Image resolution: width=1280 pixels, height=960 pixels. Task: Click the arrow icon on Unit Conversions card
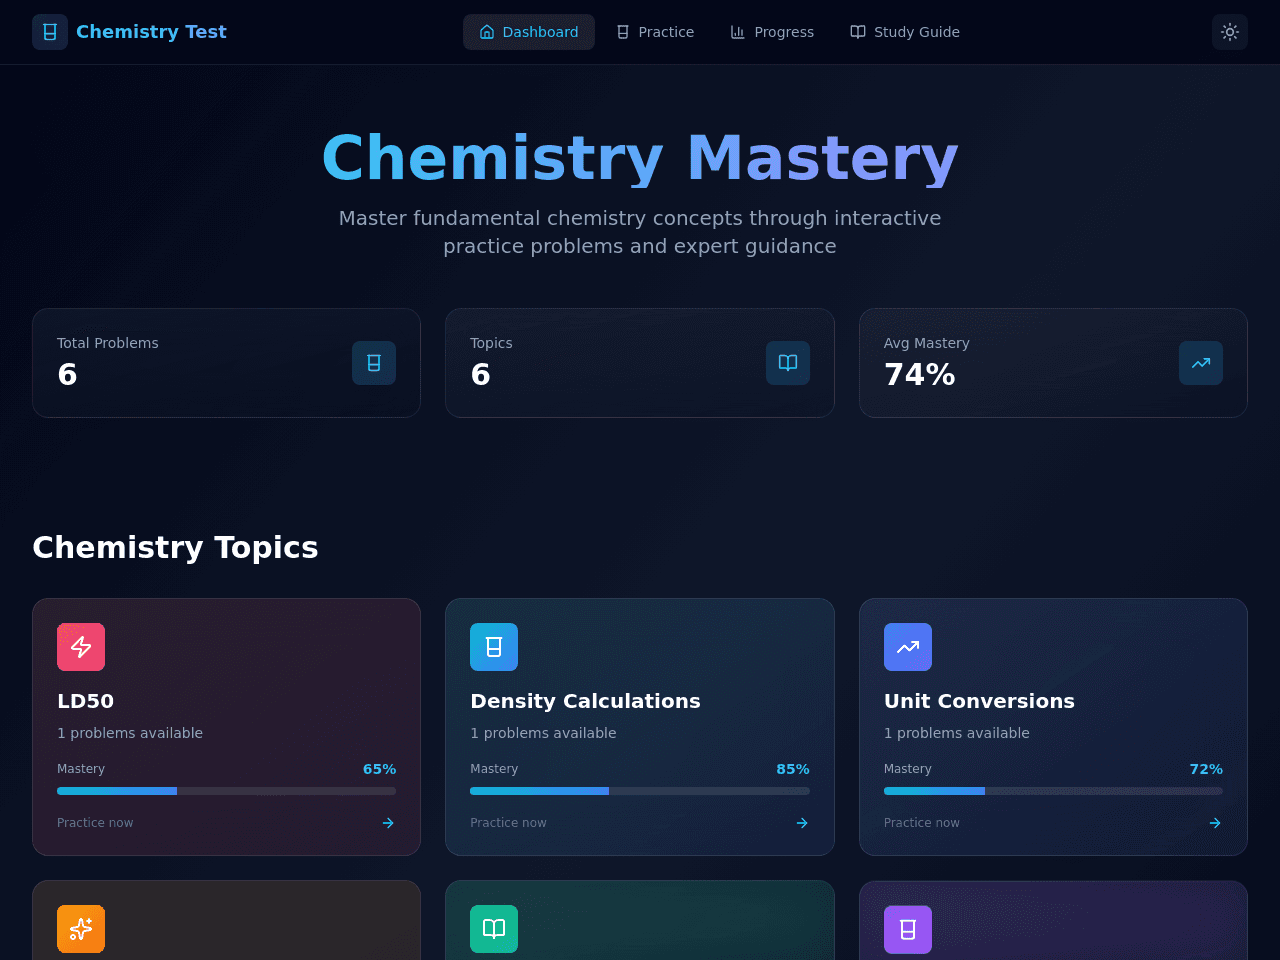[1215, 823]
